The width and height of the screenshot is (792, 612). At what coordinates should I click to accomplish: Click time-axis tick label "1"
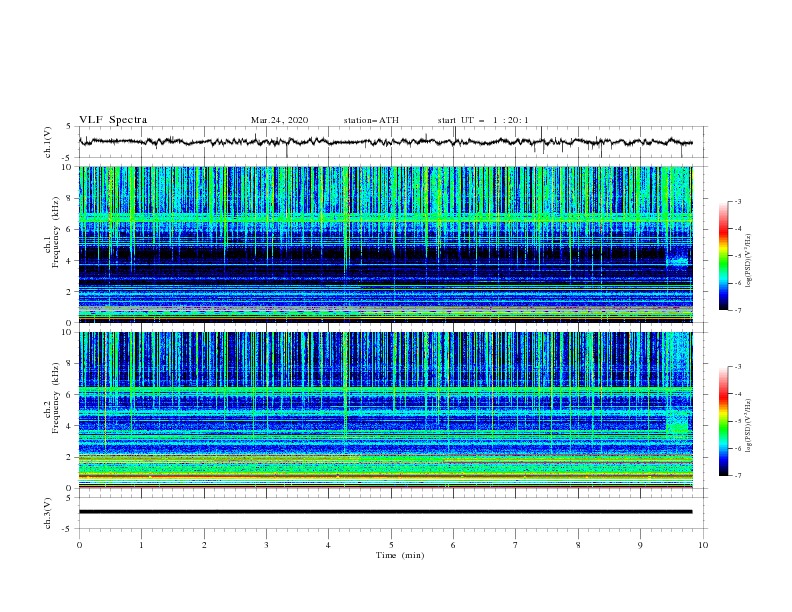[x=142, y=545]
